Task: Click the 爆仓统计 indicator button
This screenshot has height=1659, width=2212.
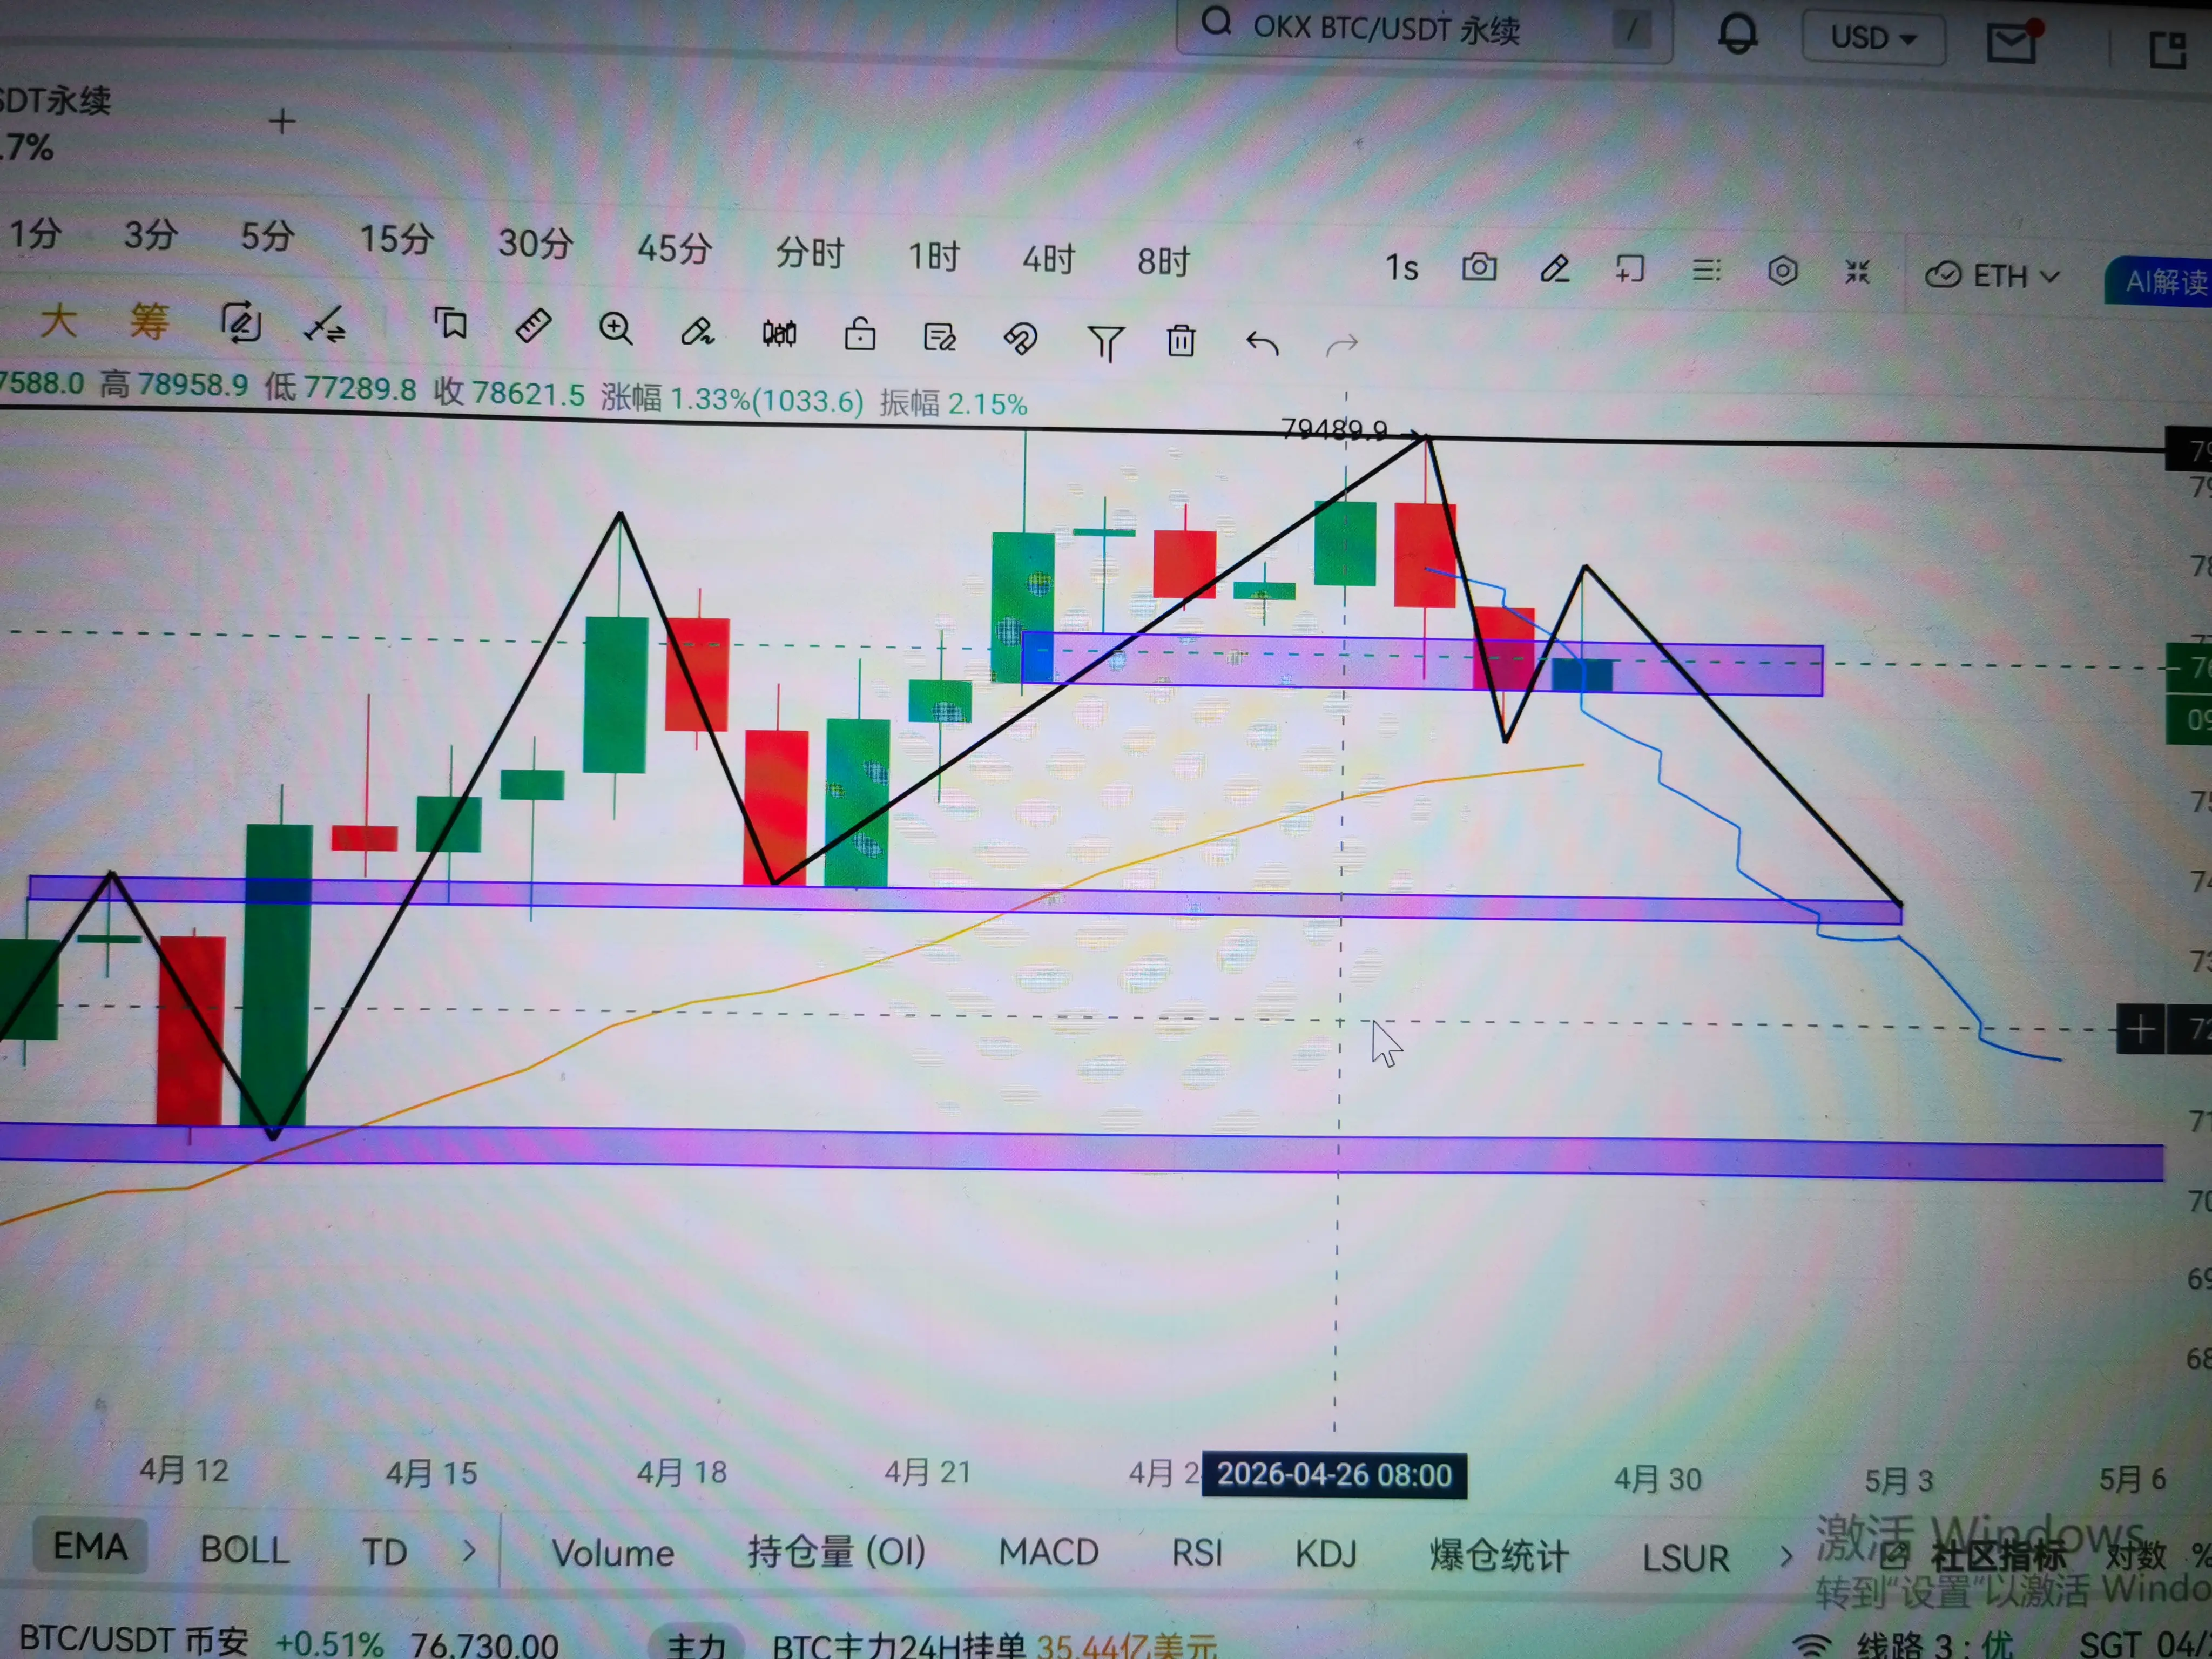Action: [x=1498, y=1555]
